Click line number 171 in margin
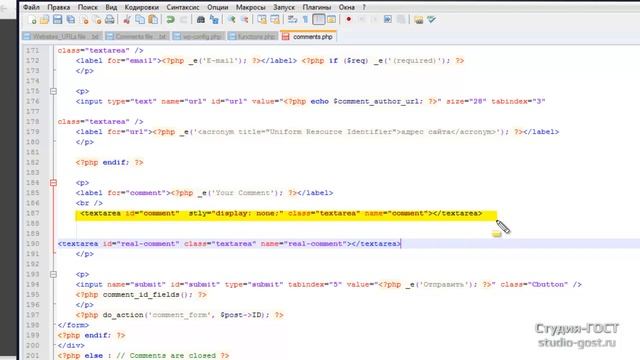 [x=32, y=50]
